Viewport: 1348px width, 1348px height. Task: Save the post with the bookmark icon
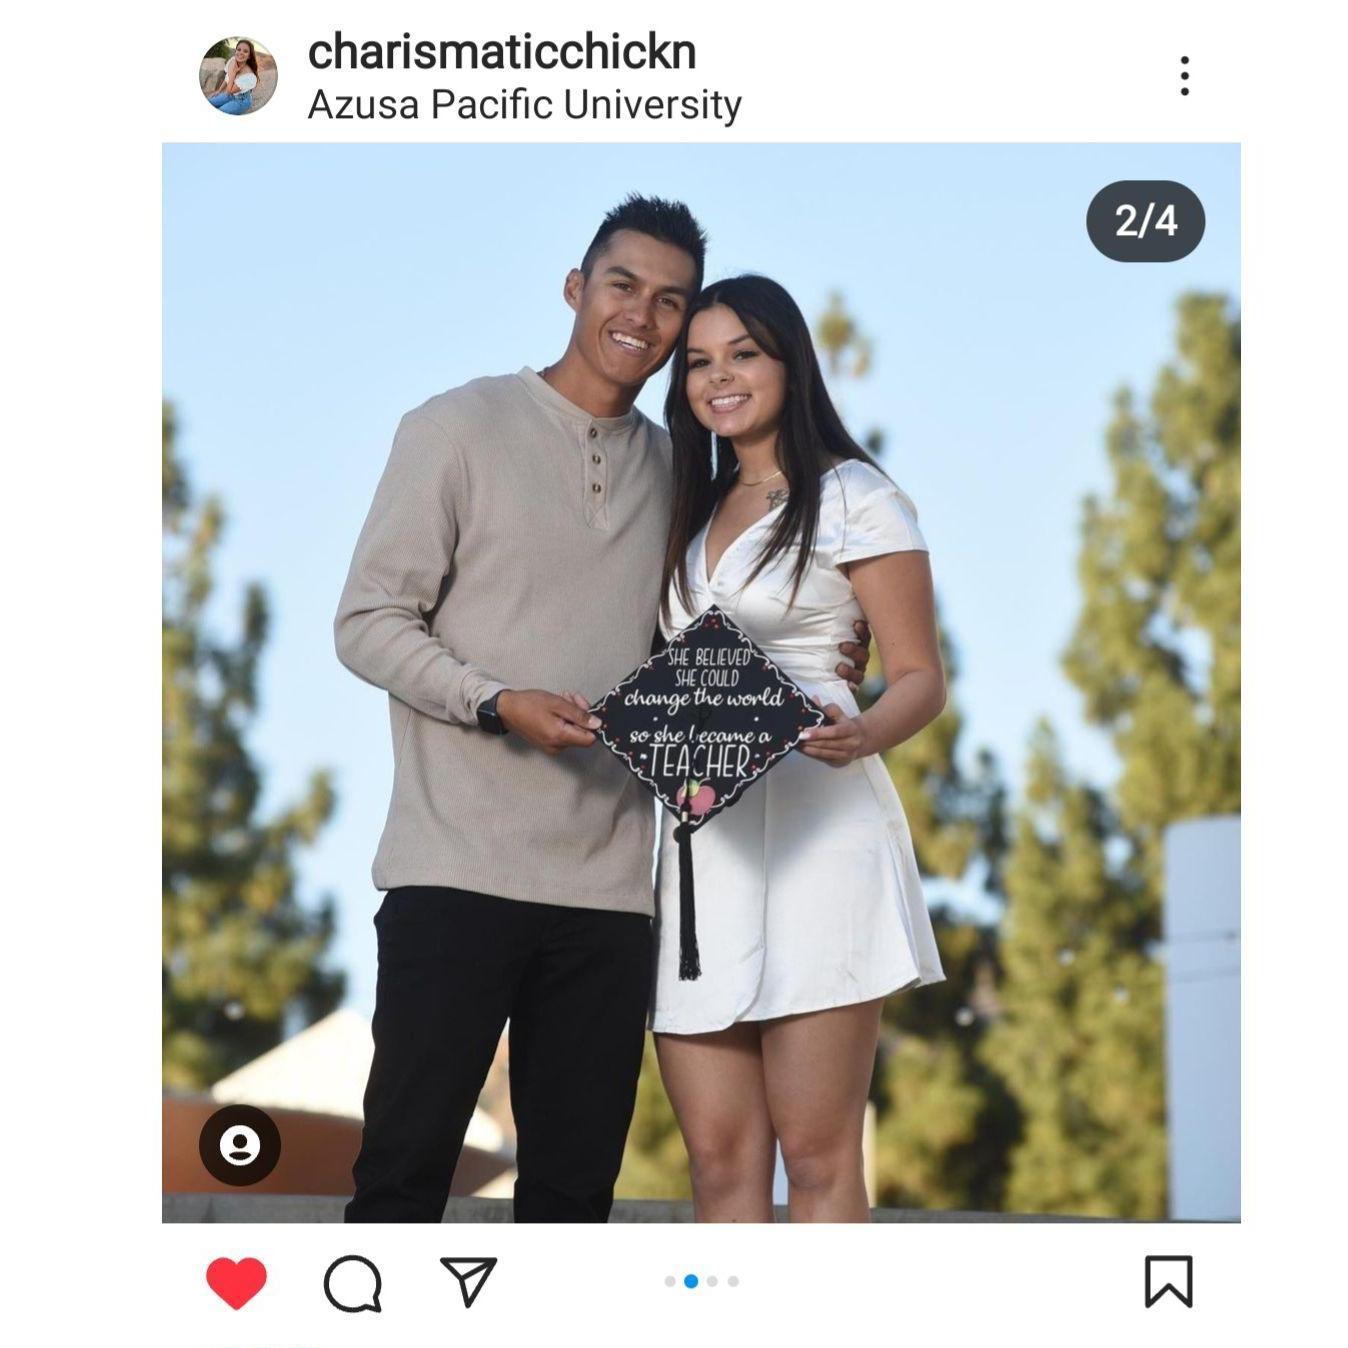pyautogui.click(x=1168, y=1282)
